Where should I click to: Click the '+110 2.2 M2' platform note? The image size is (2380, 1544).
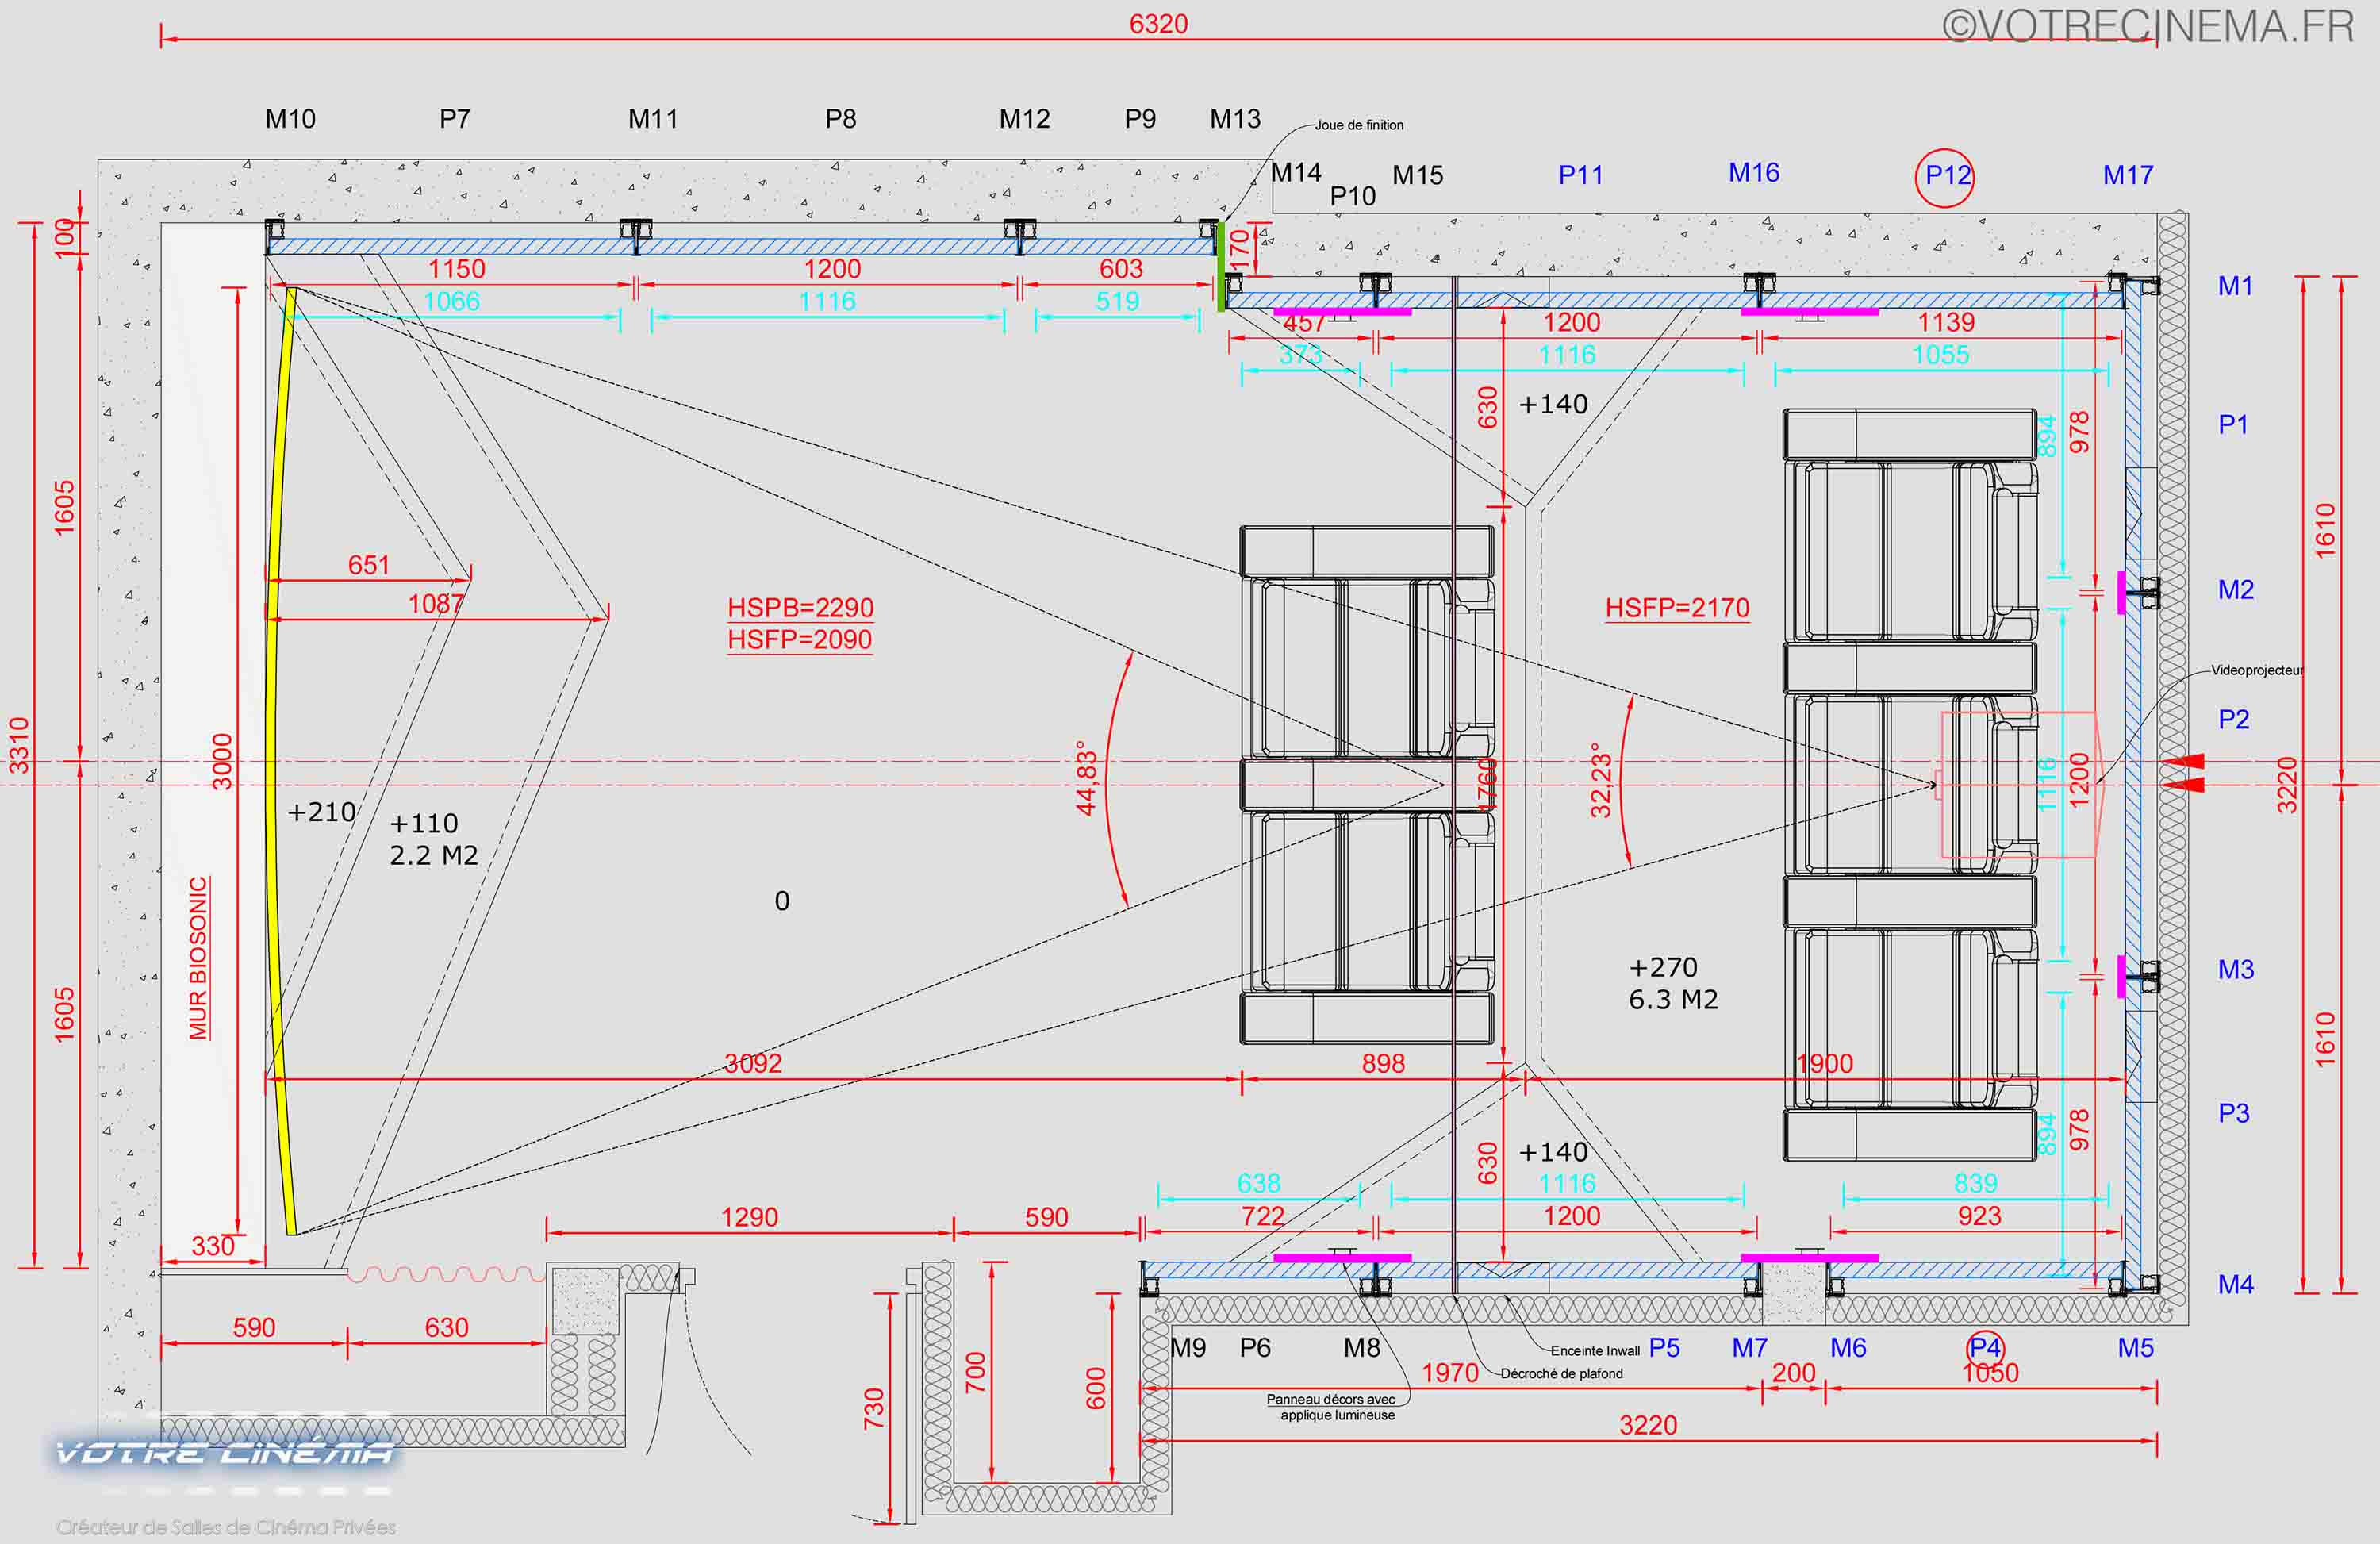[x=434, y=839]
